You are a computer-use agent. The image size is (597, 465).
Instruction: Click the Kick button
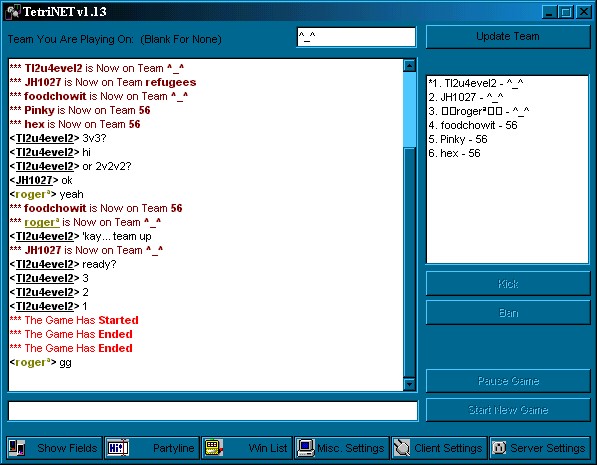[x=508, y=284]
